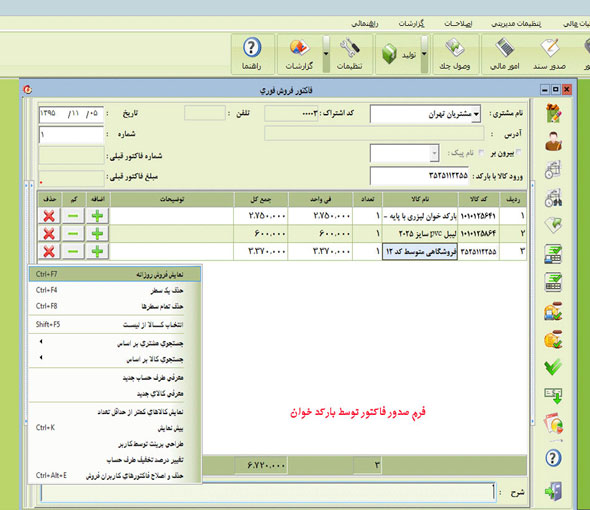
Task: Select معرفی کالای جدید entry
Action: click(x=115, y=394)
